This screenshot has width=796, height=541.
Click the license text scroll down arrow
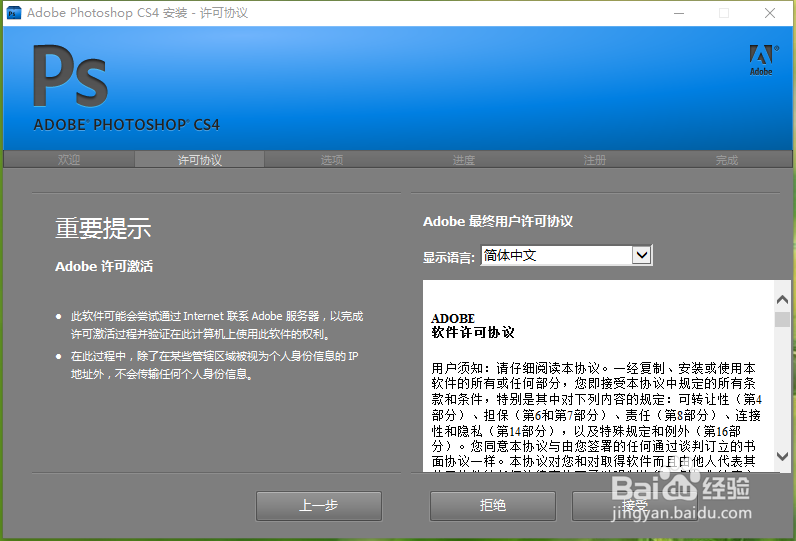point(782,456)
